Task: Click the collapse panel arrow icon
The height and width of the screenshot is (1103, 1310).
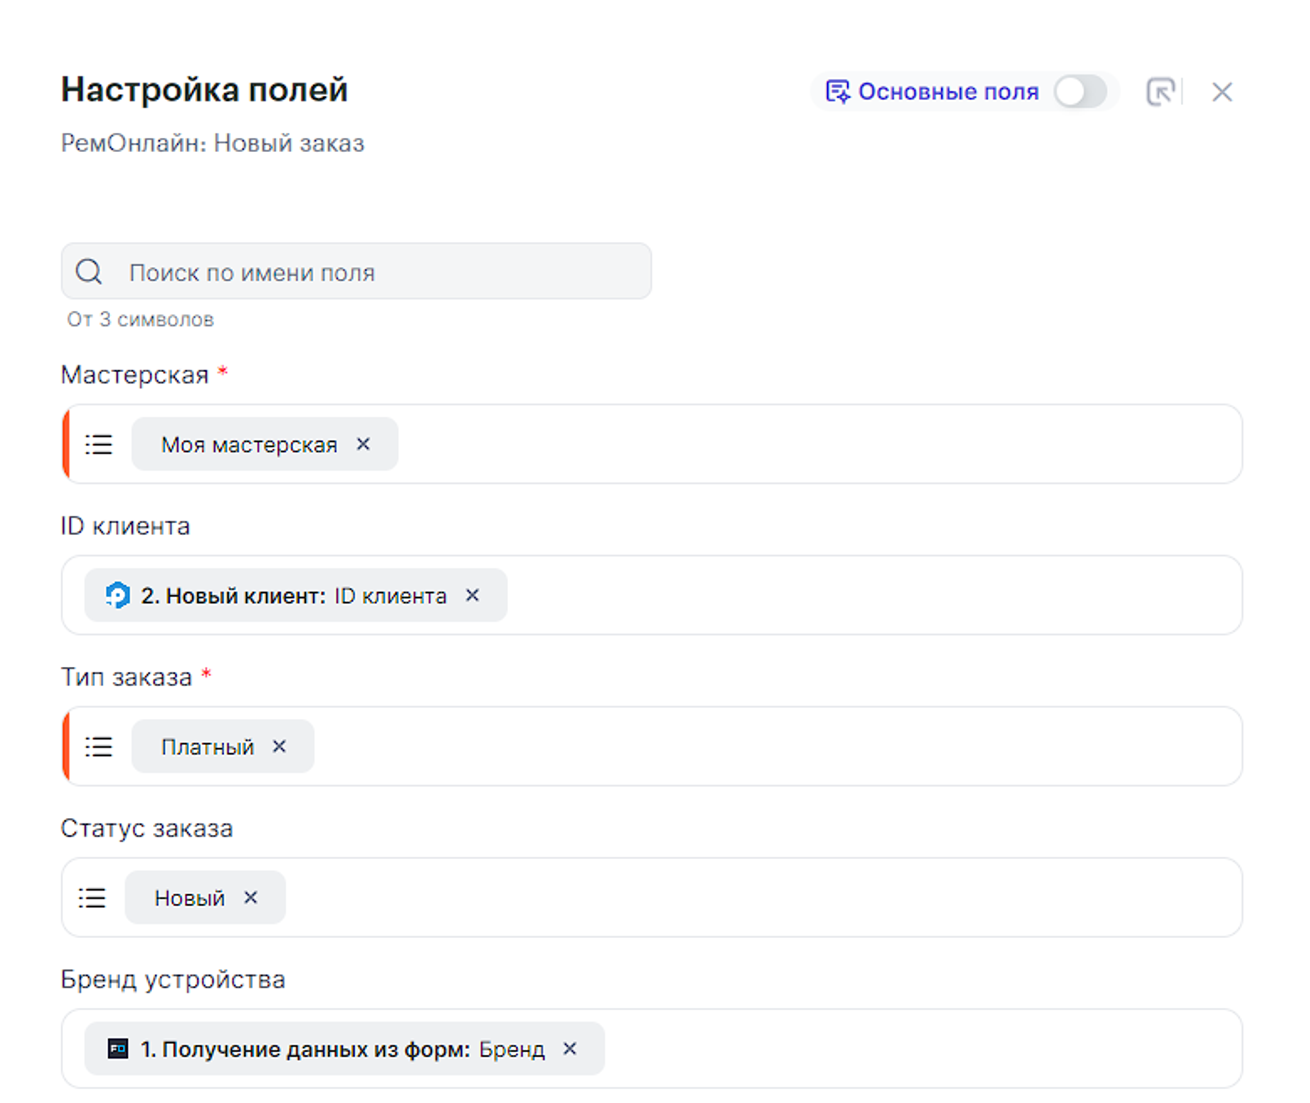Action: point(1160,92)
